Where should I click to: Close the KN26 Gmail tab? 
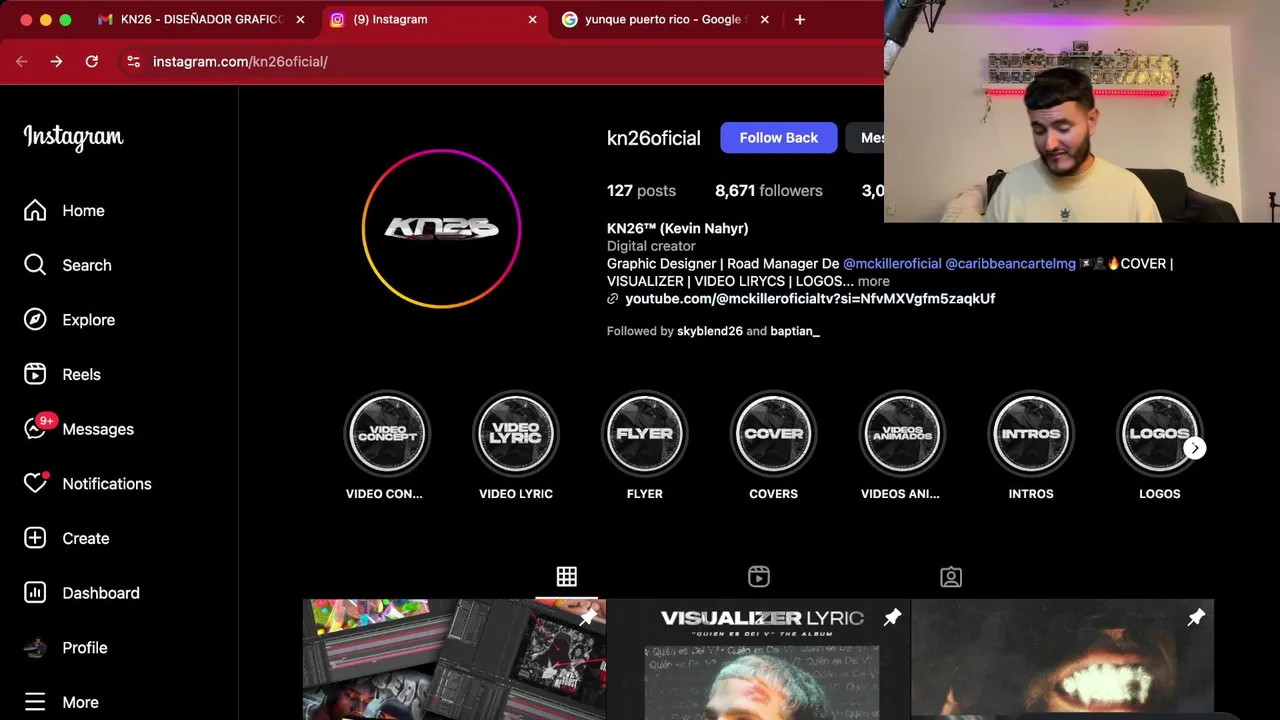click(x=300, y=19)
